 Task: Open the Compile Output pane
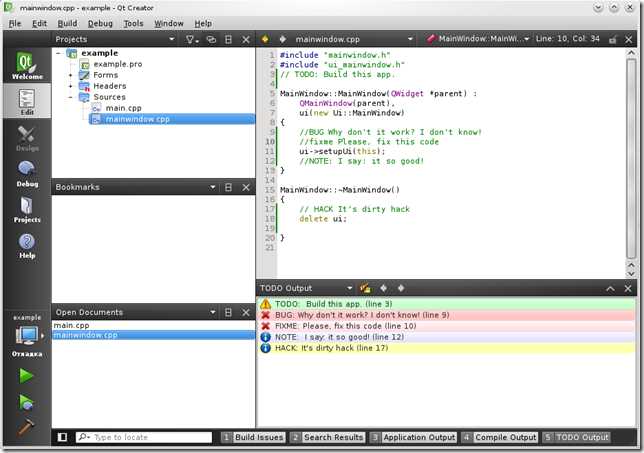[x=499, y=437]
